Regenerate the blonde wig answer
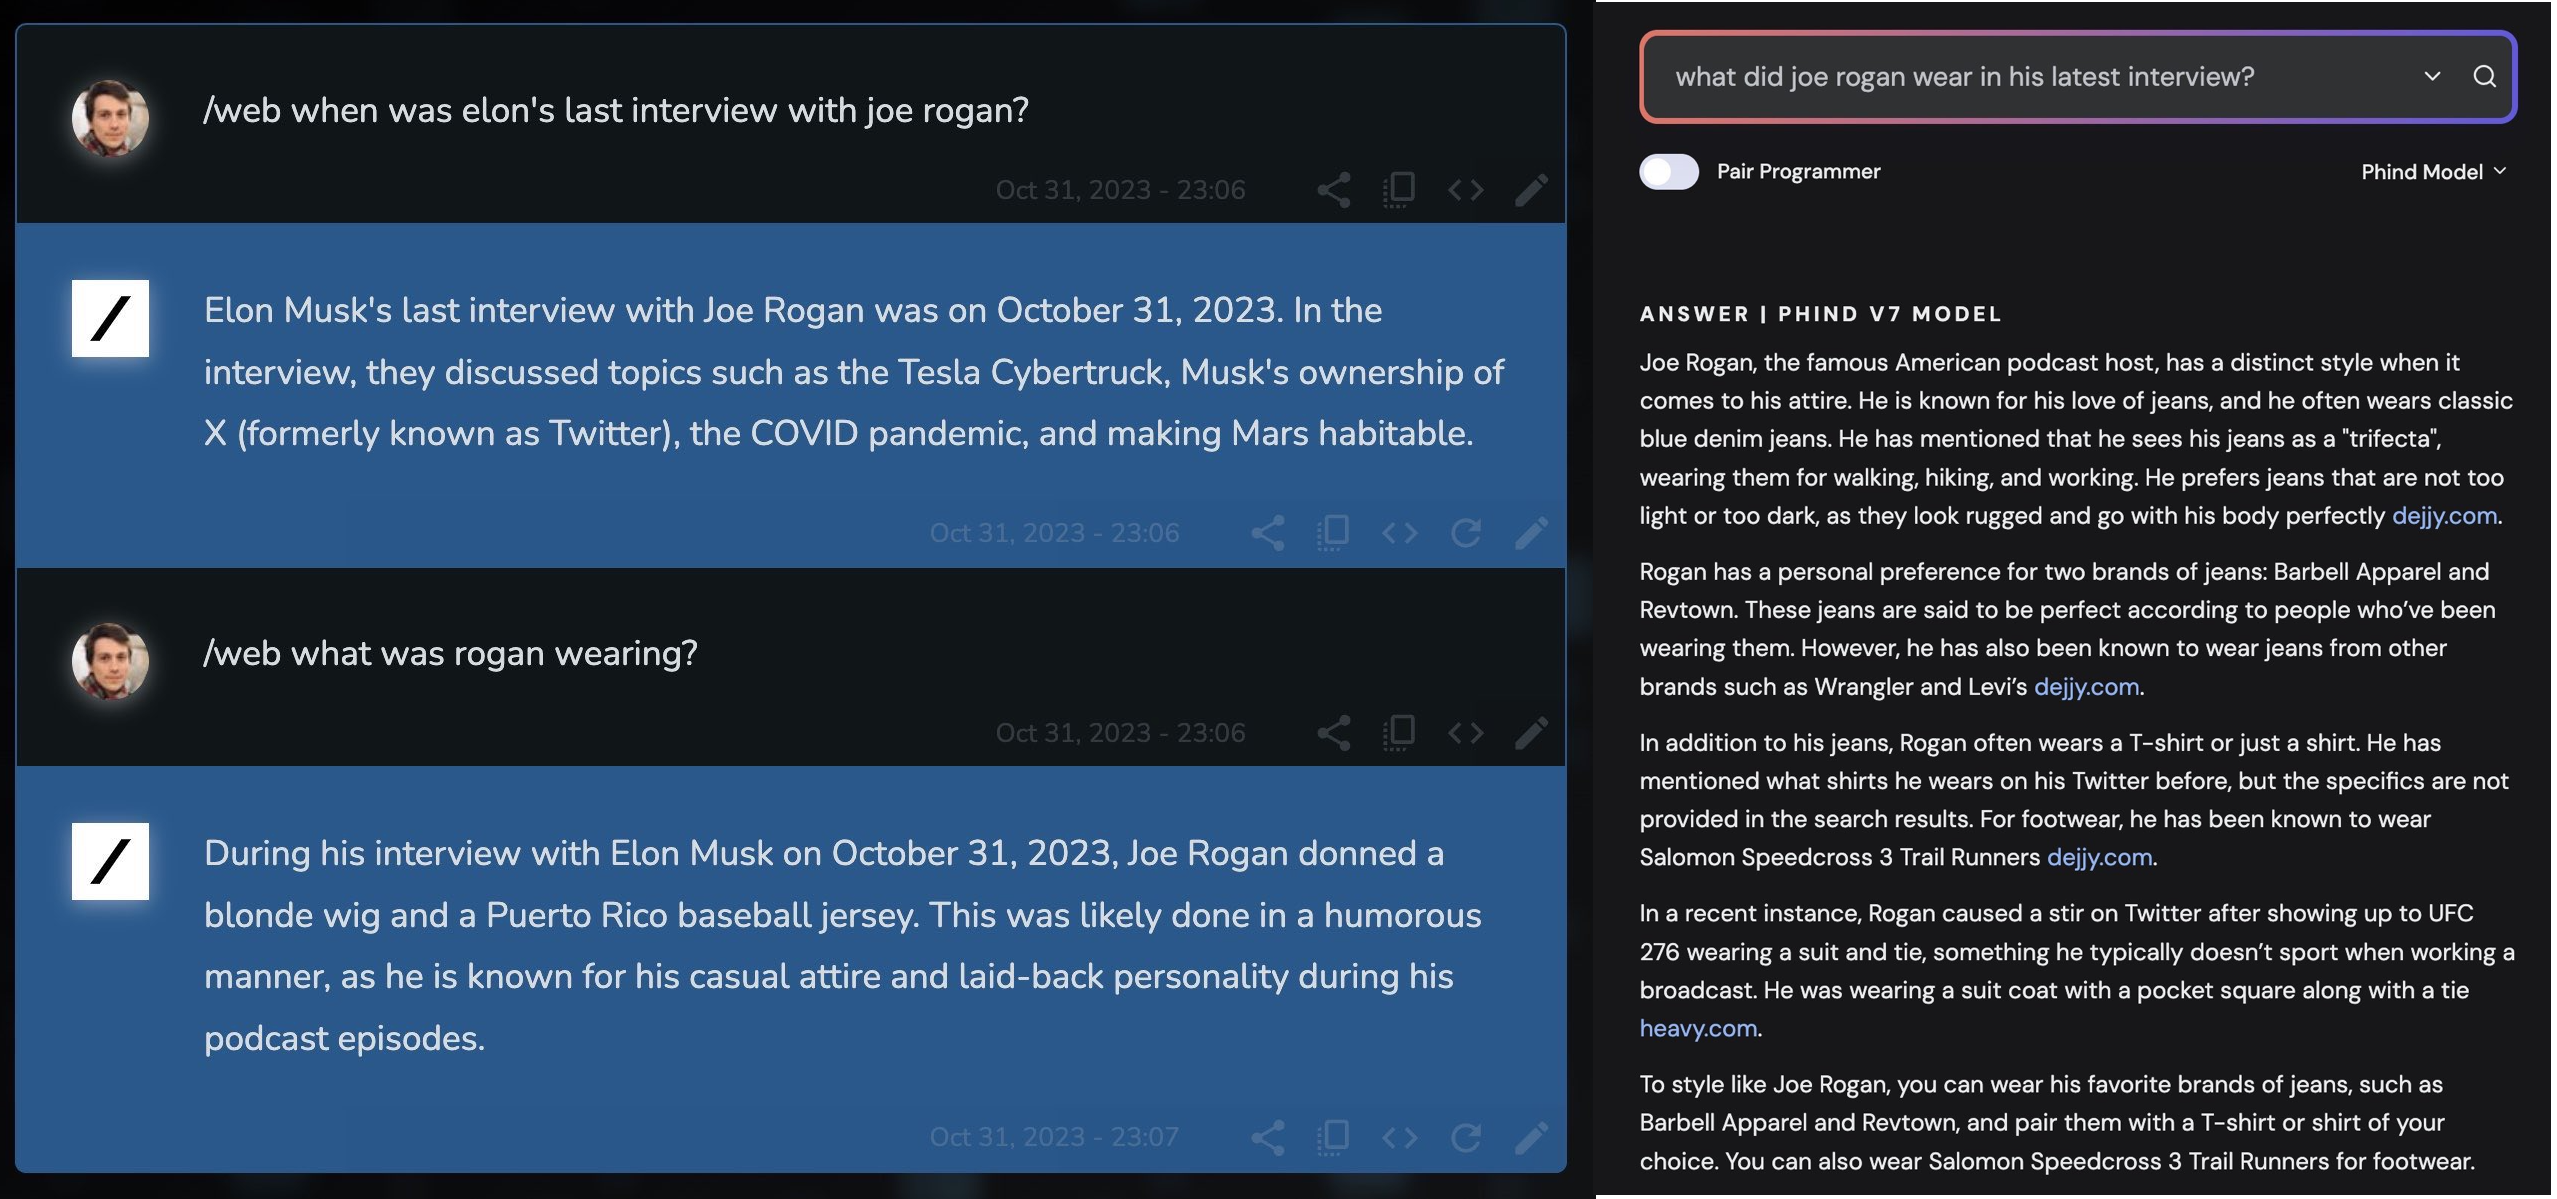 click(x=1465, y=1137)
